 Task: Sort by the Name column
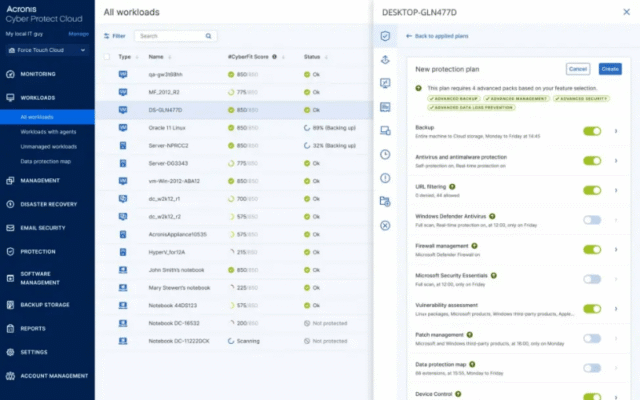point(160,57)
